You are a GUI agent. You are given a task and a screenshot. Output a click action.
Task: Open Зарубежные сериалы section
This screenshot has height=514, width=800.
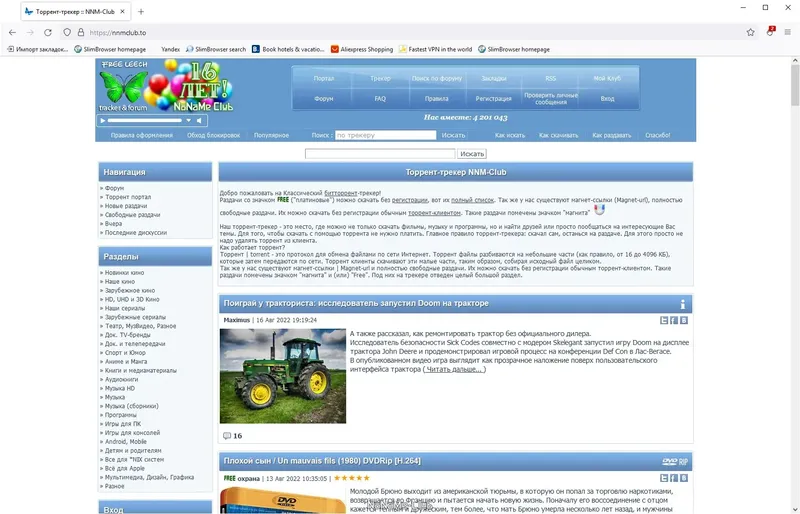coord(135,317)
